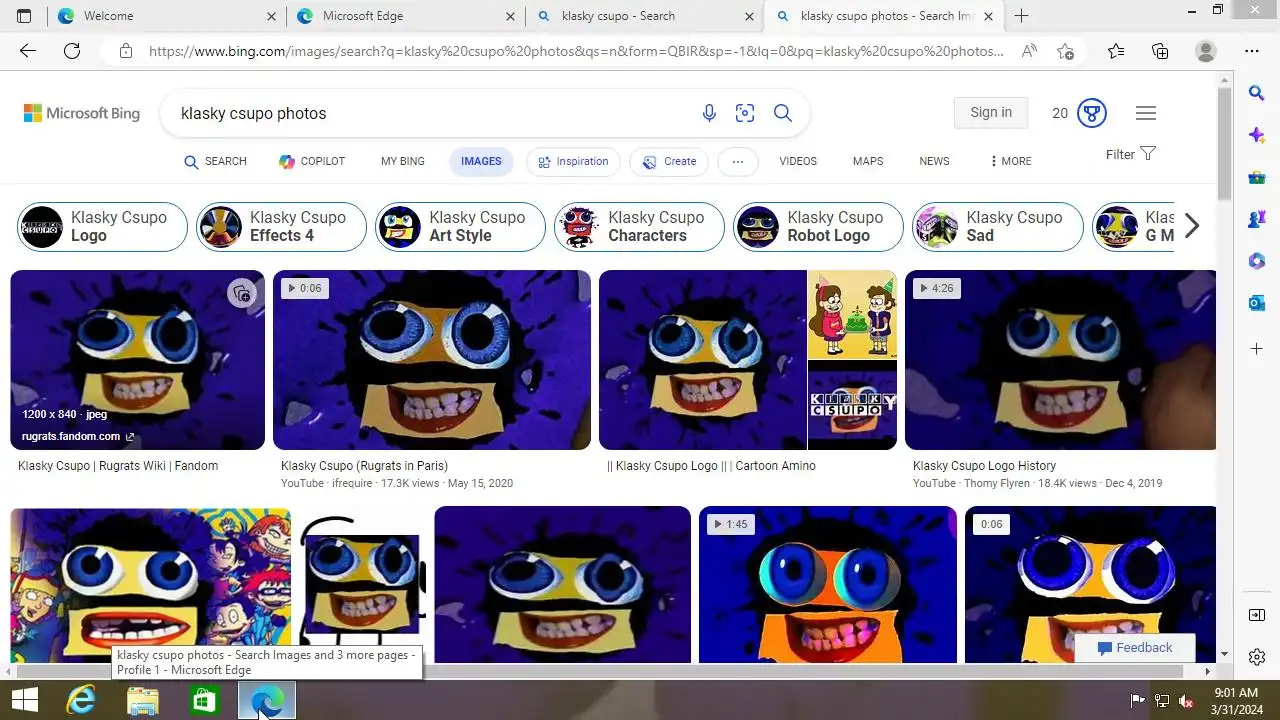Image resolution: width=1280 pixels, height=720 pixels.
Task: Select Klasky Csupo Robot Logo suggestion
Action: [818, 226]
